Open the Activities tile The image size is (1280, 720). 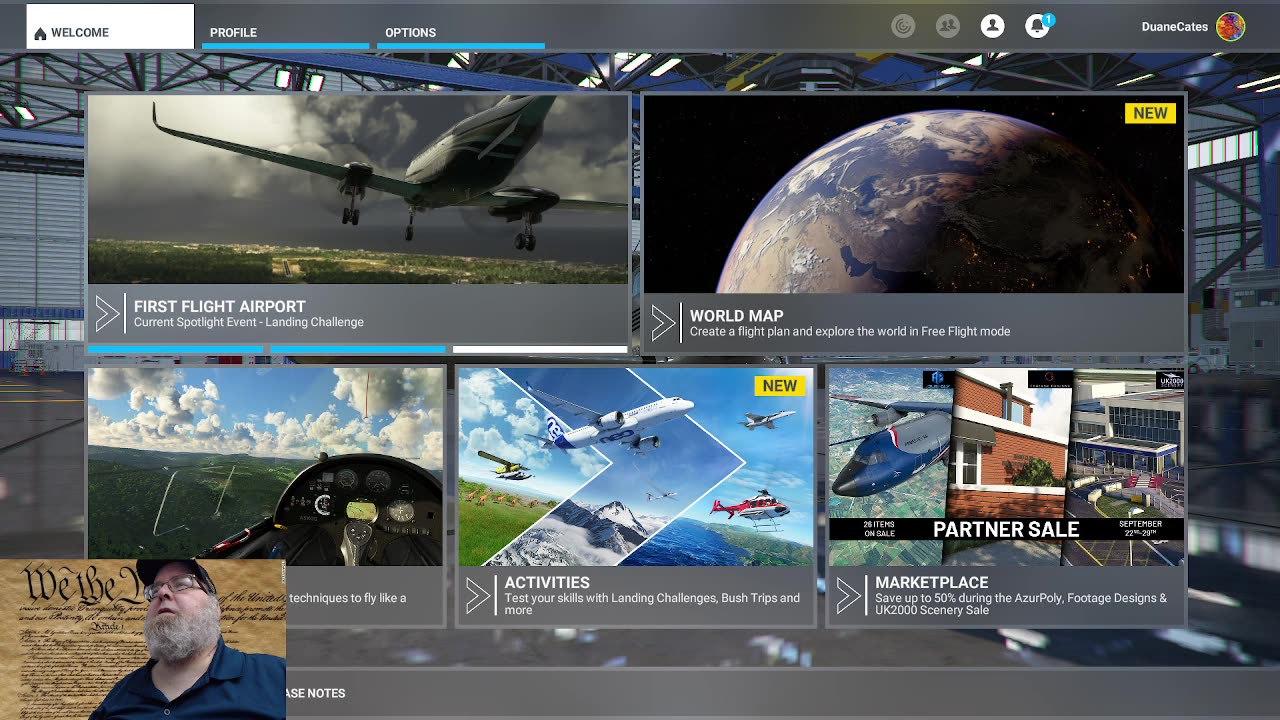coord(636,497)
